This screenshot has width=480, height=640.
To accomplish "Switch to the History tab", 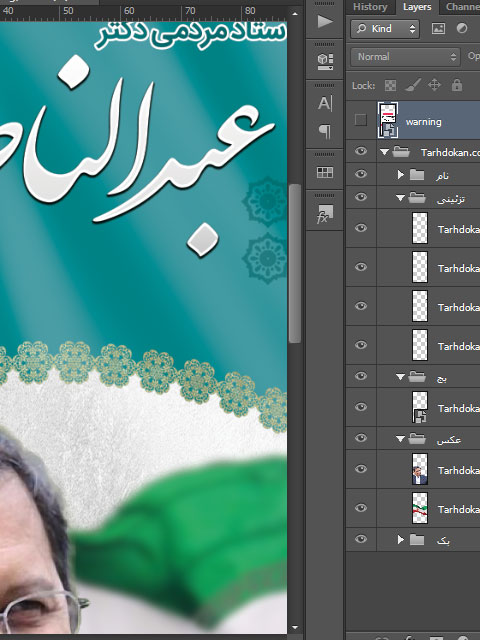I will tap(370, 7).
